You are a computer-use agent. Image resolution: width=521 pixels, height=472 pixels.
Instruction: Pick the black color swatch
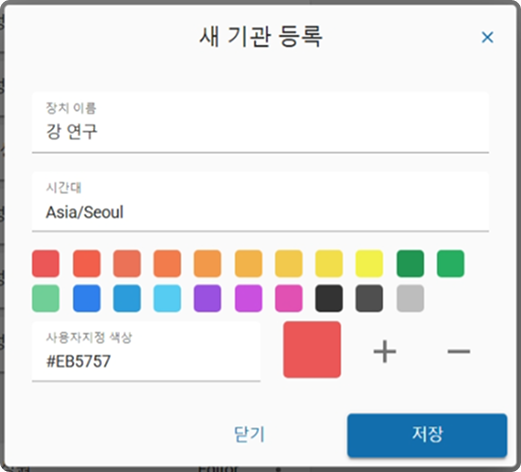tap(329, 298)
